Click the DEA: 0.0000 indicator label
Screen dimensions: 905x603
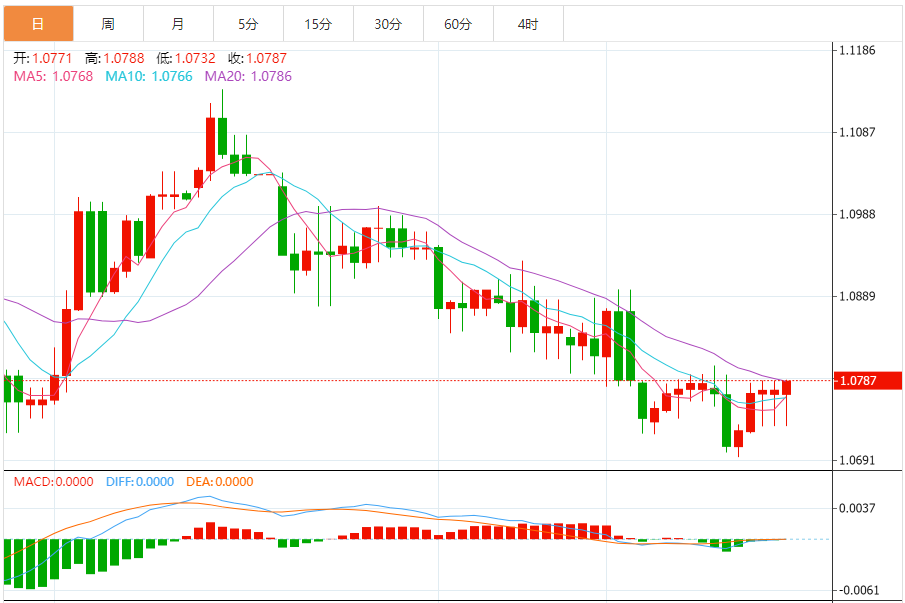220,482
